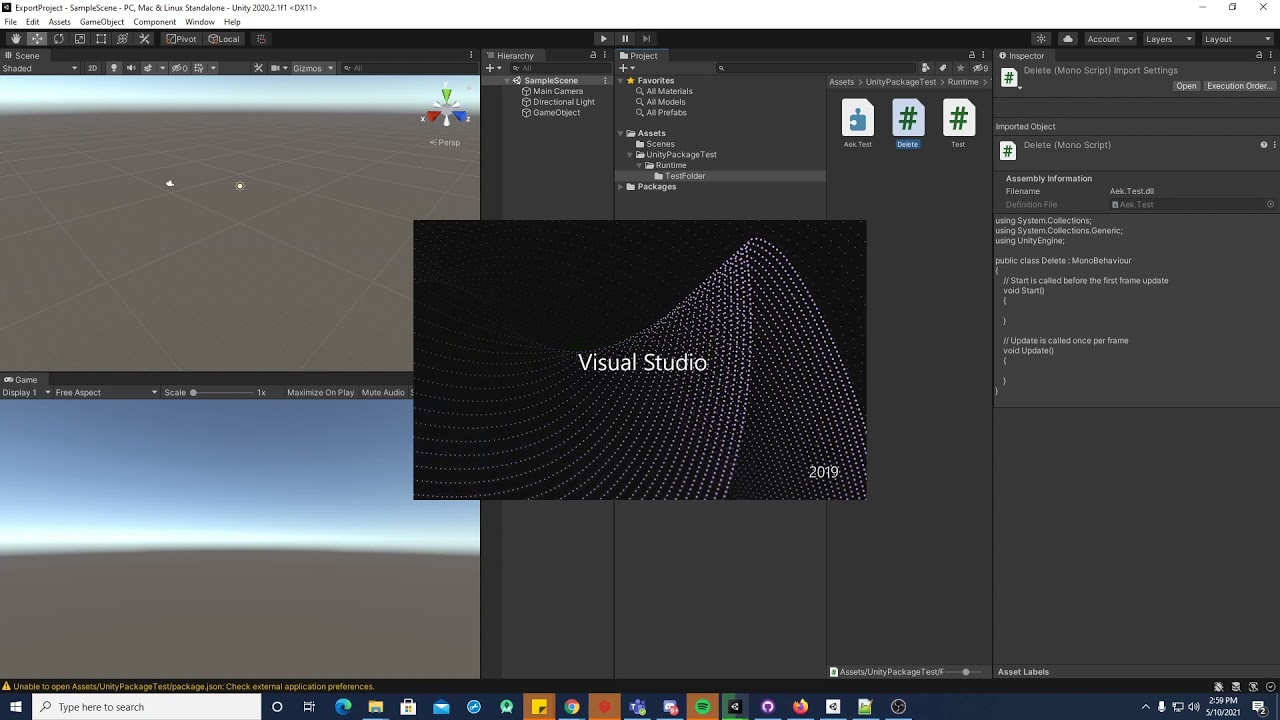
Task: Open the Edit menu
Action: tap(33, 22)
